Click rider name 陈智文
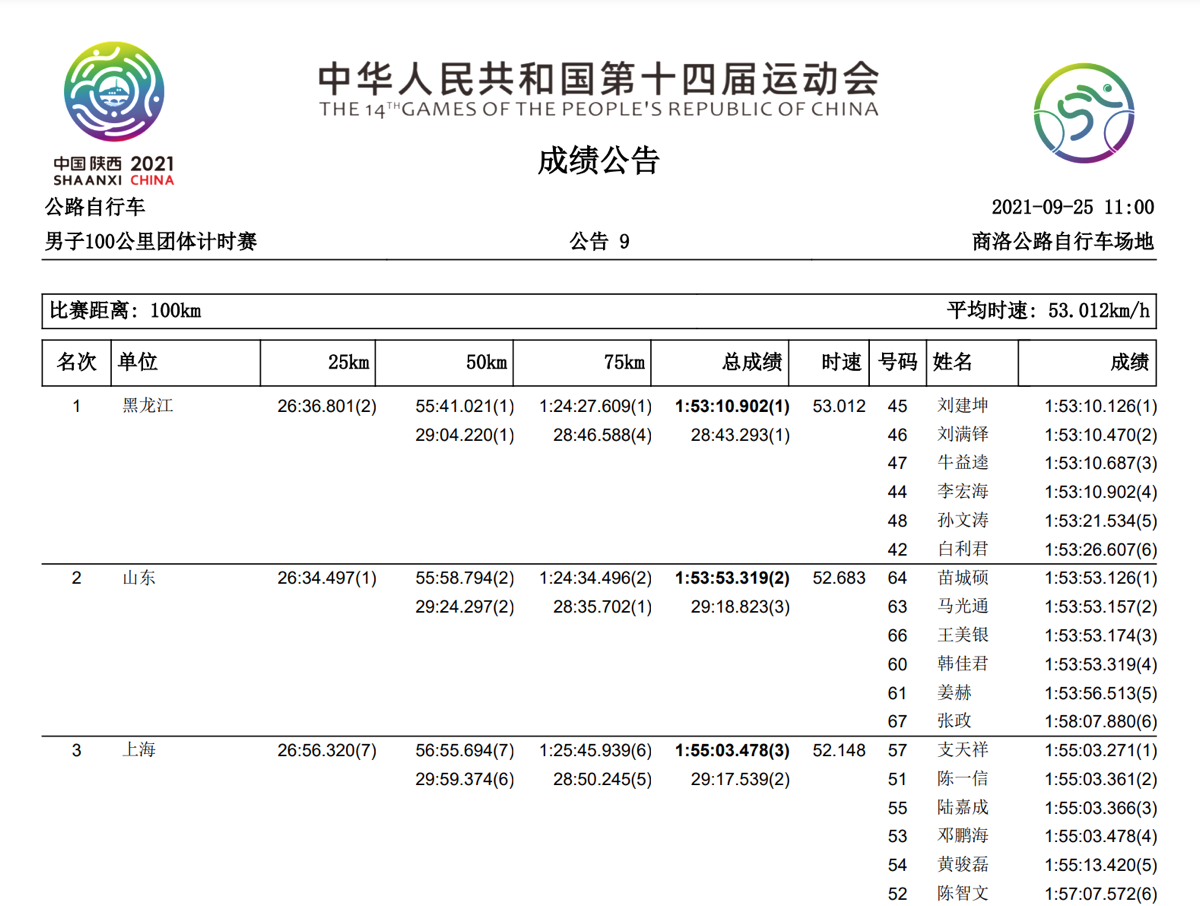This screenshot has width=1200, height=906. (x=964, y=893)
